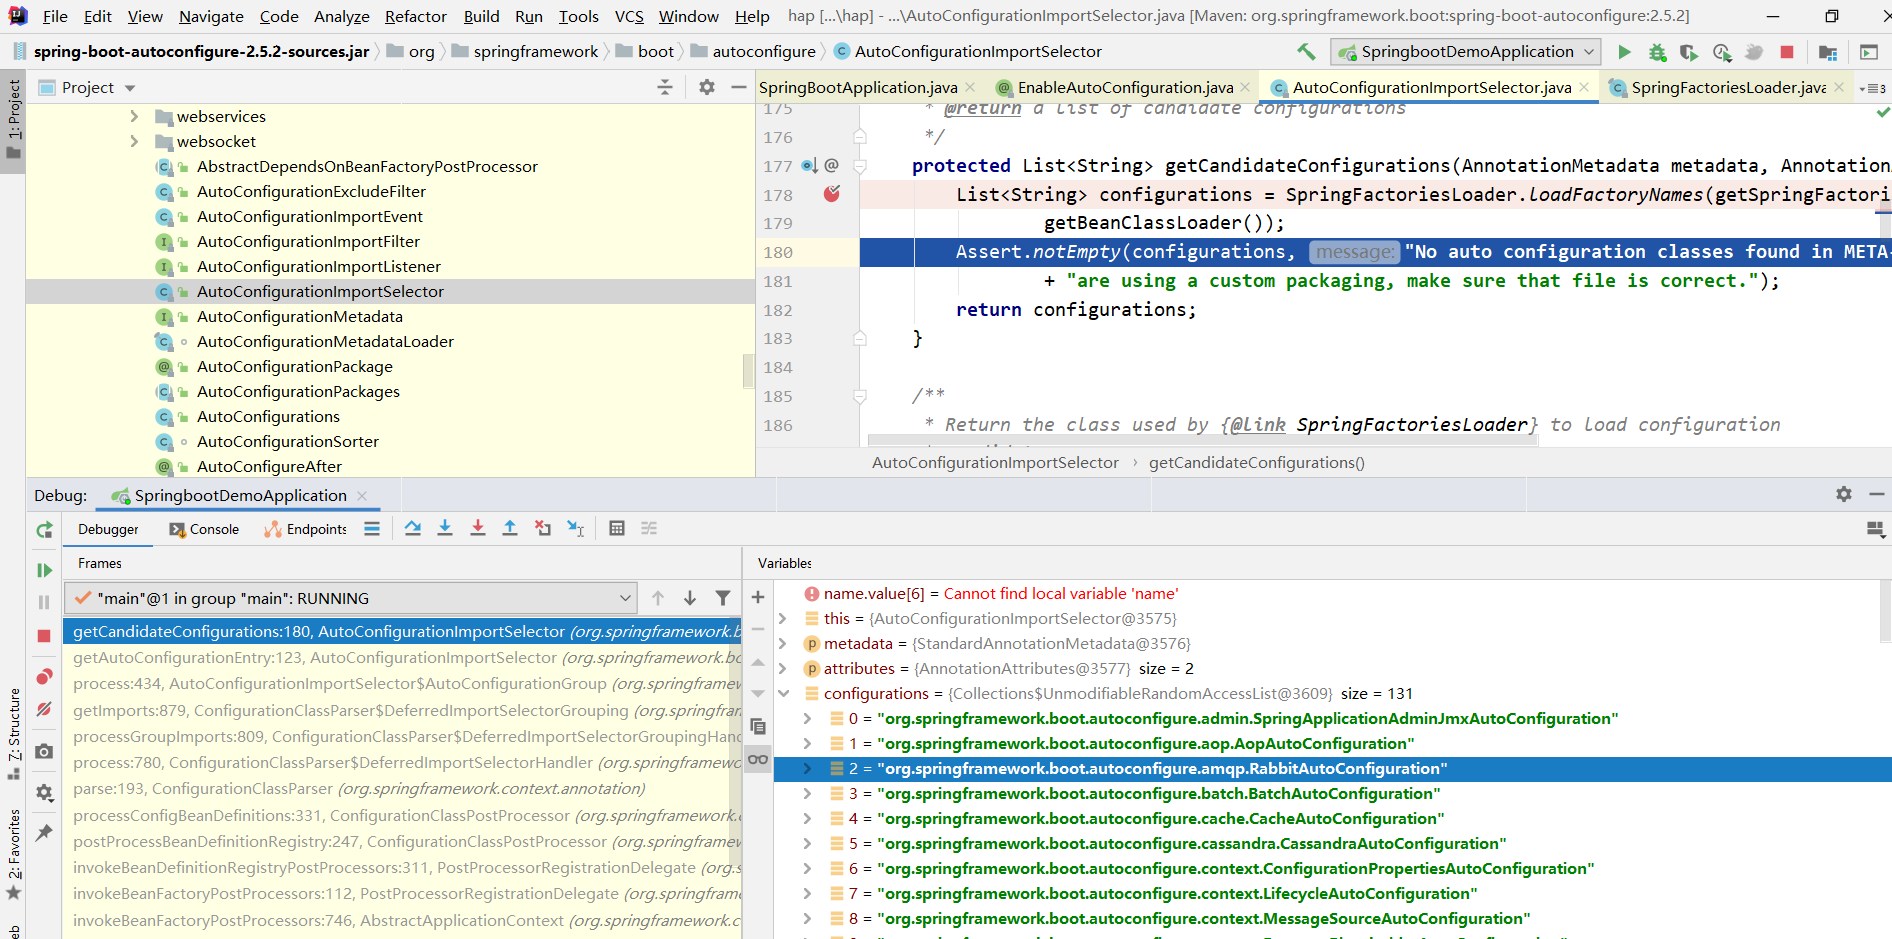Expand RabbitAutoConfiguration entry 2
This screenshot has height=939, width=1892.
click(807, 768)
